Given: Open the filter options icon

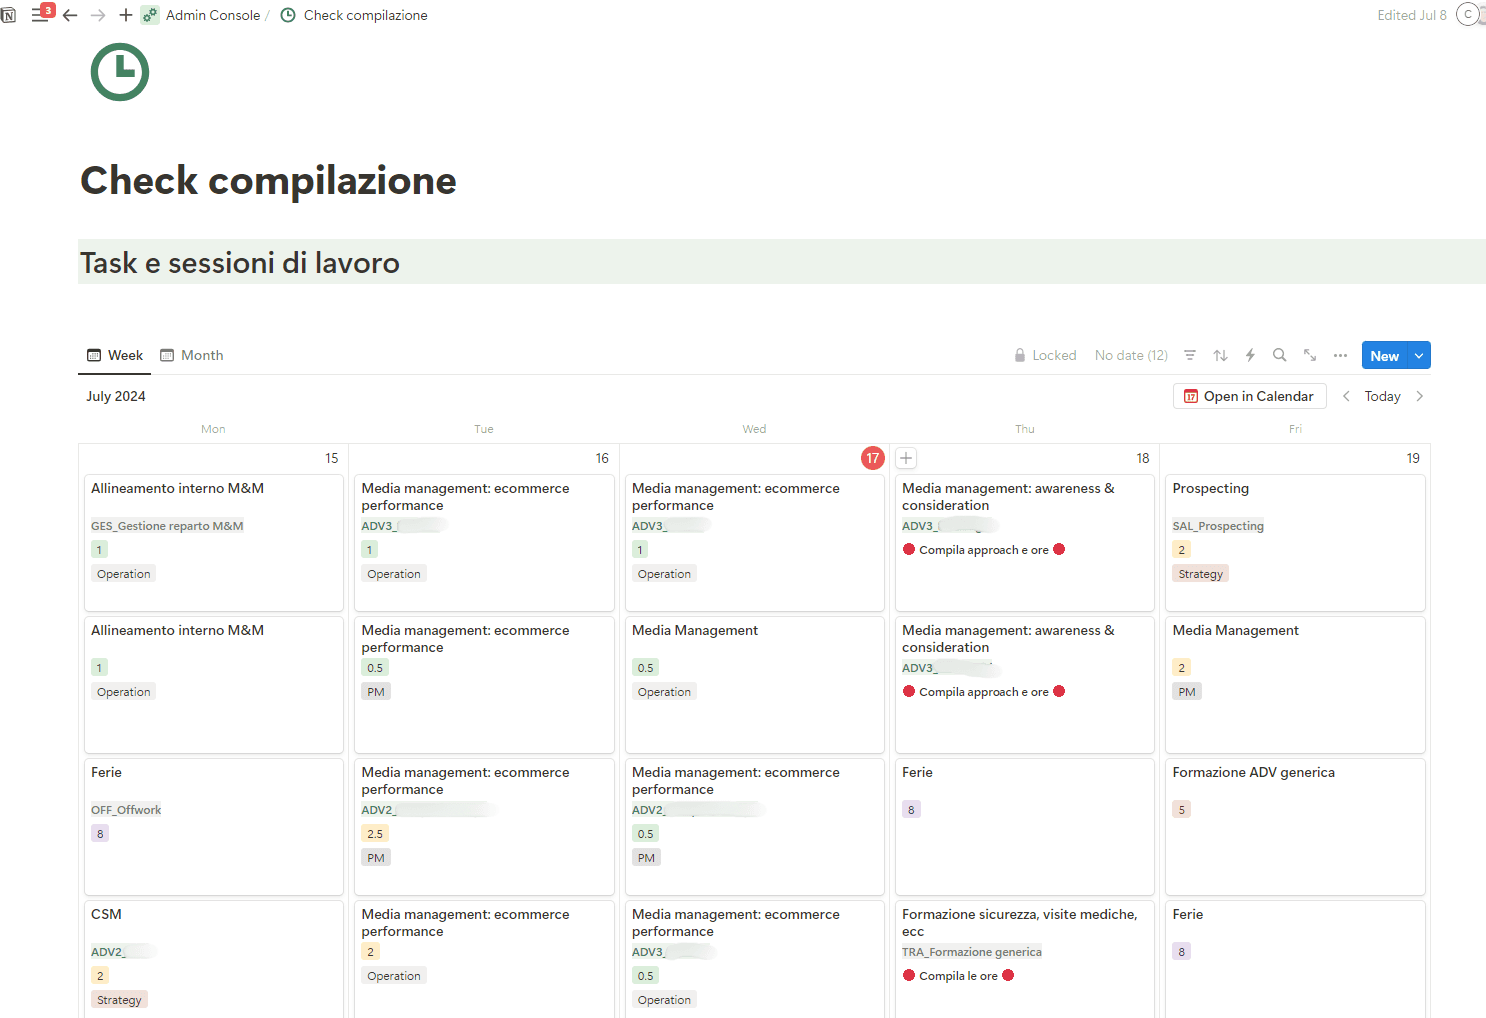Looking at the screenshot, I should click(x=1190, y=355).
